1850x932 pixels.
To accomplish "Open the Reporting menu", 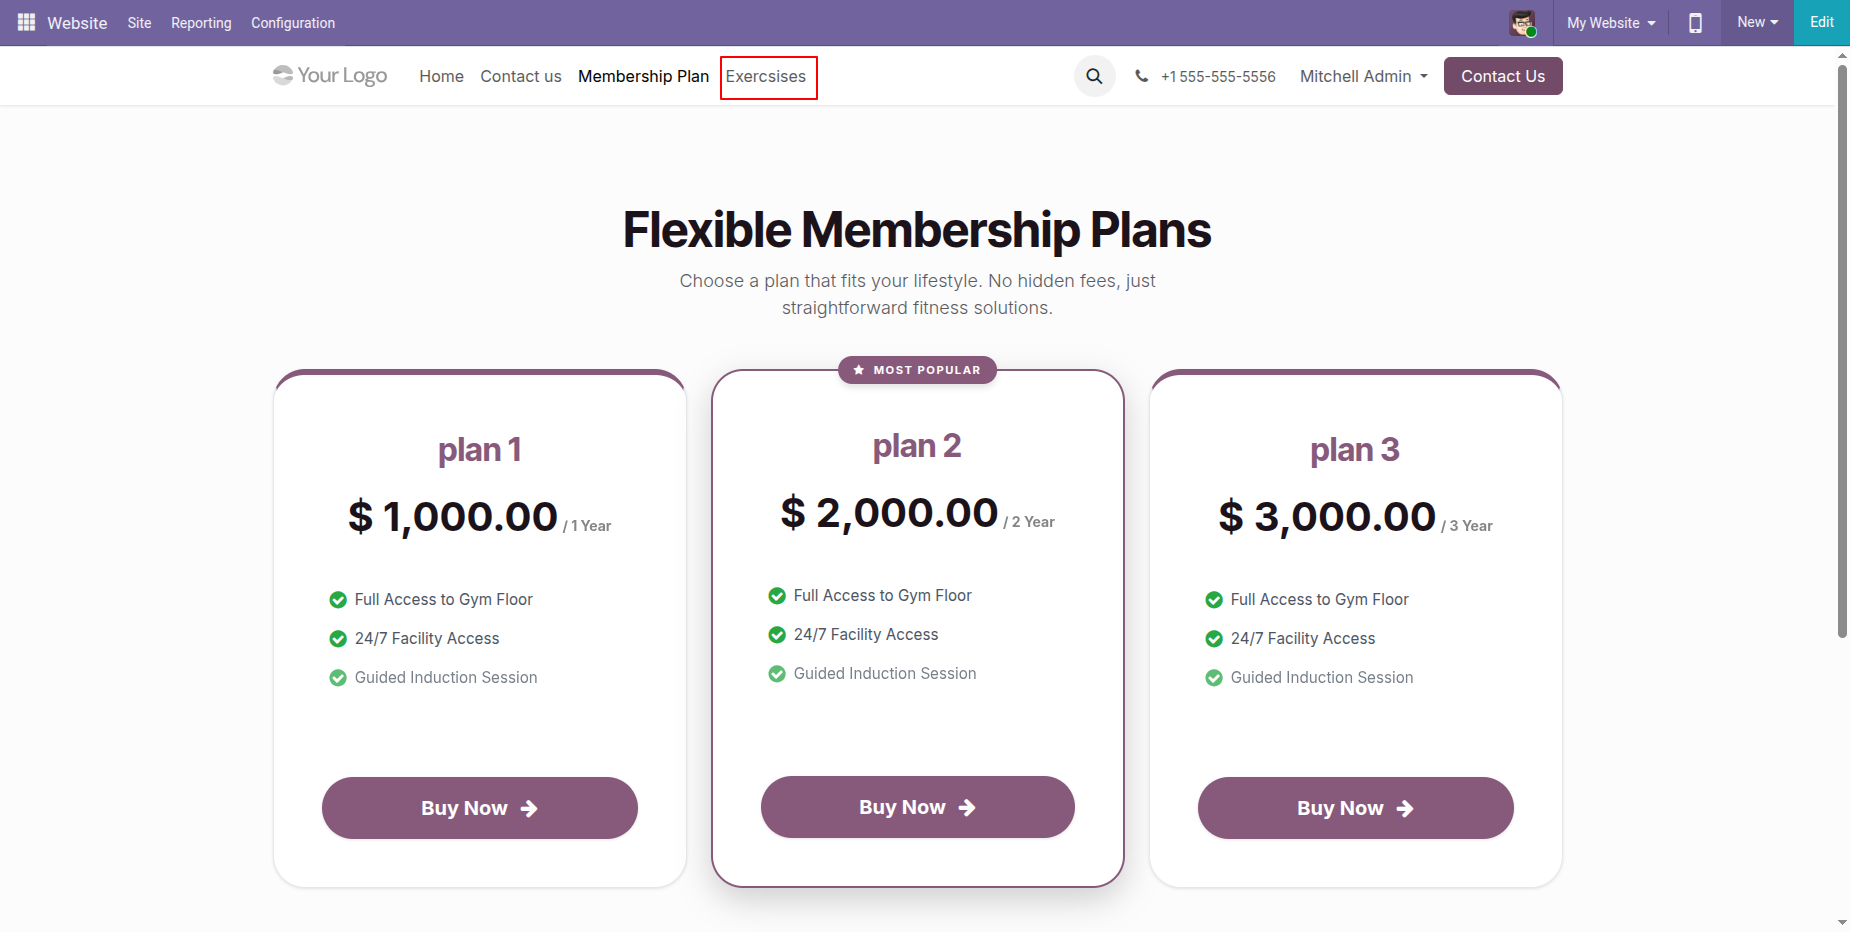I will pyautogui.click(x=201, y=23).
